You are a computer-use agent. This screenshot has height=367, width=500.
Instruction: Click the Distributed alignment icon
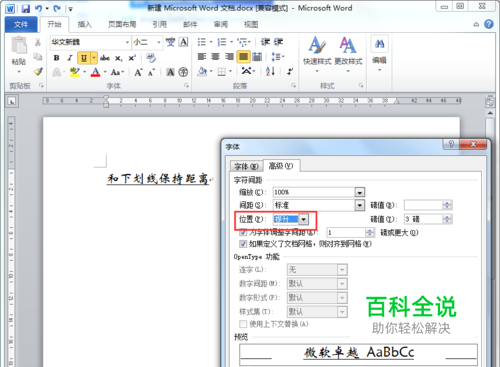point(257,57)
